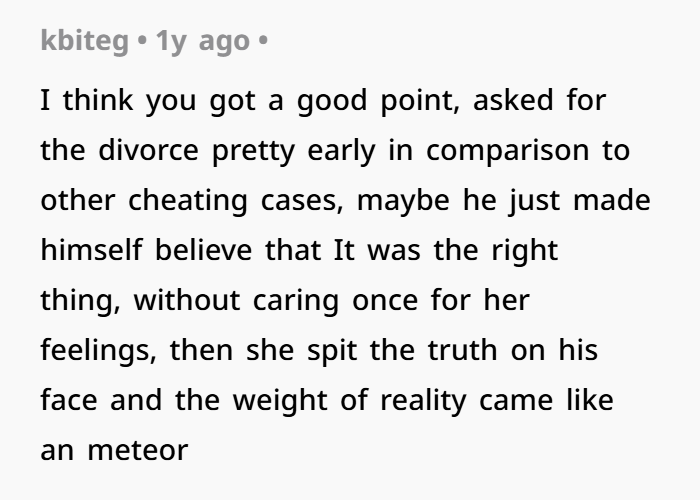The image size is (700, 500).
Task: Click the word "weight" in the comment
Action: tap(280, 401)
